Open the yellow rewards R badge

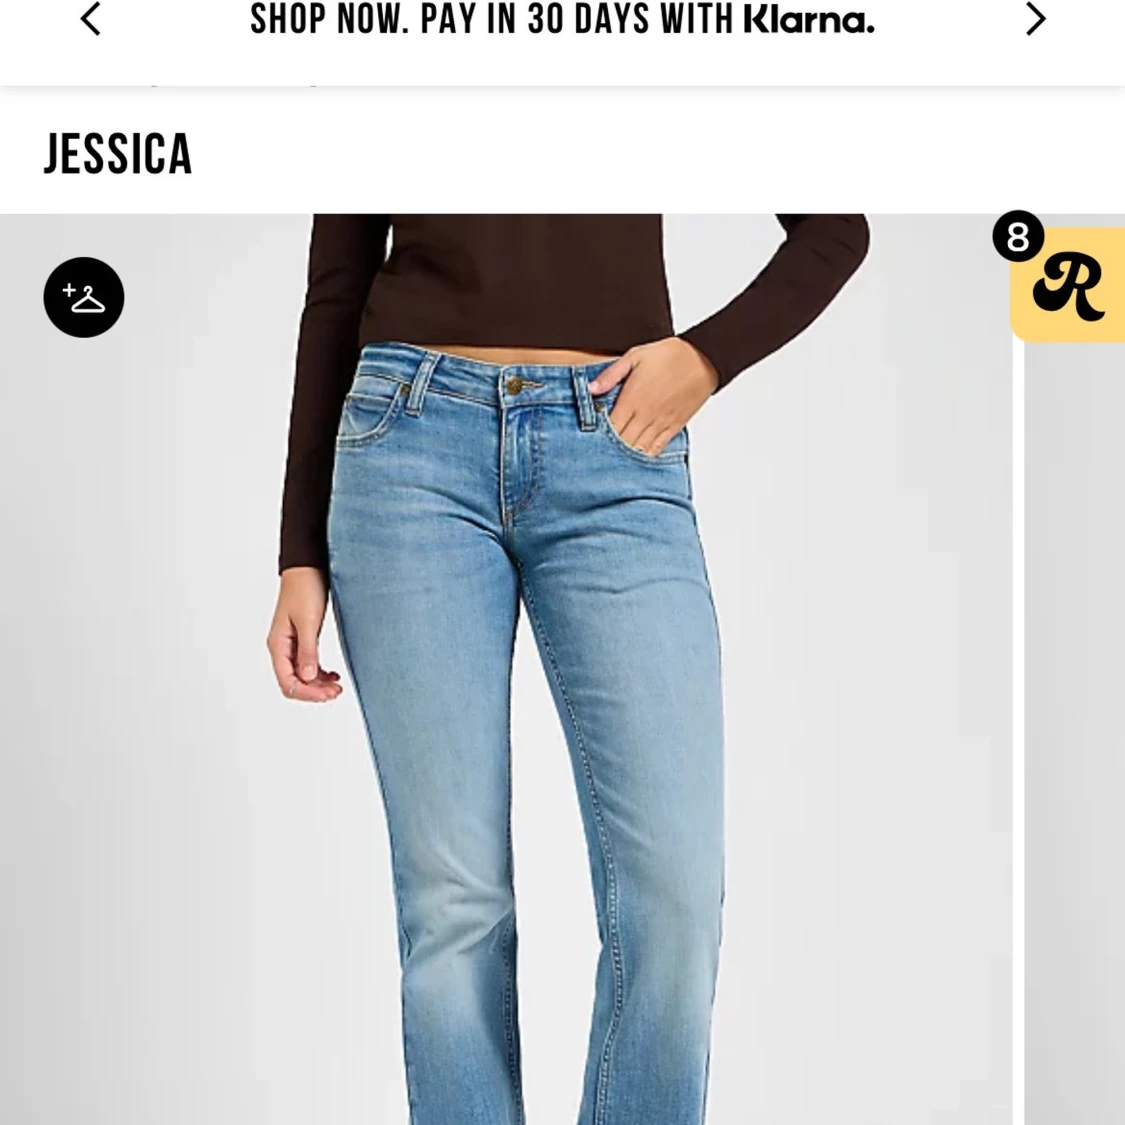[1068, 285]
